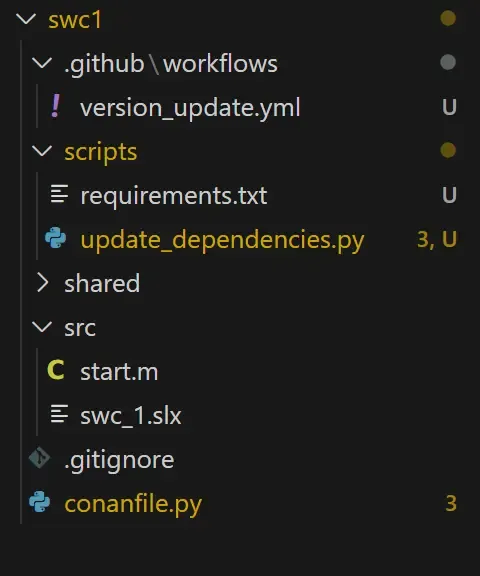Collapse the .github\workflows folder chevron

coord(42,63)
